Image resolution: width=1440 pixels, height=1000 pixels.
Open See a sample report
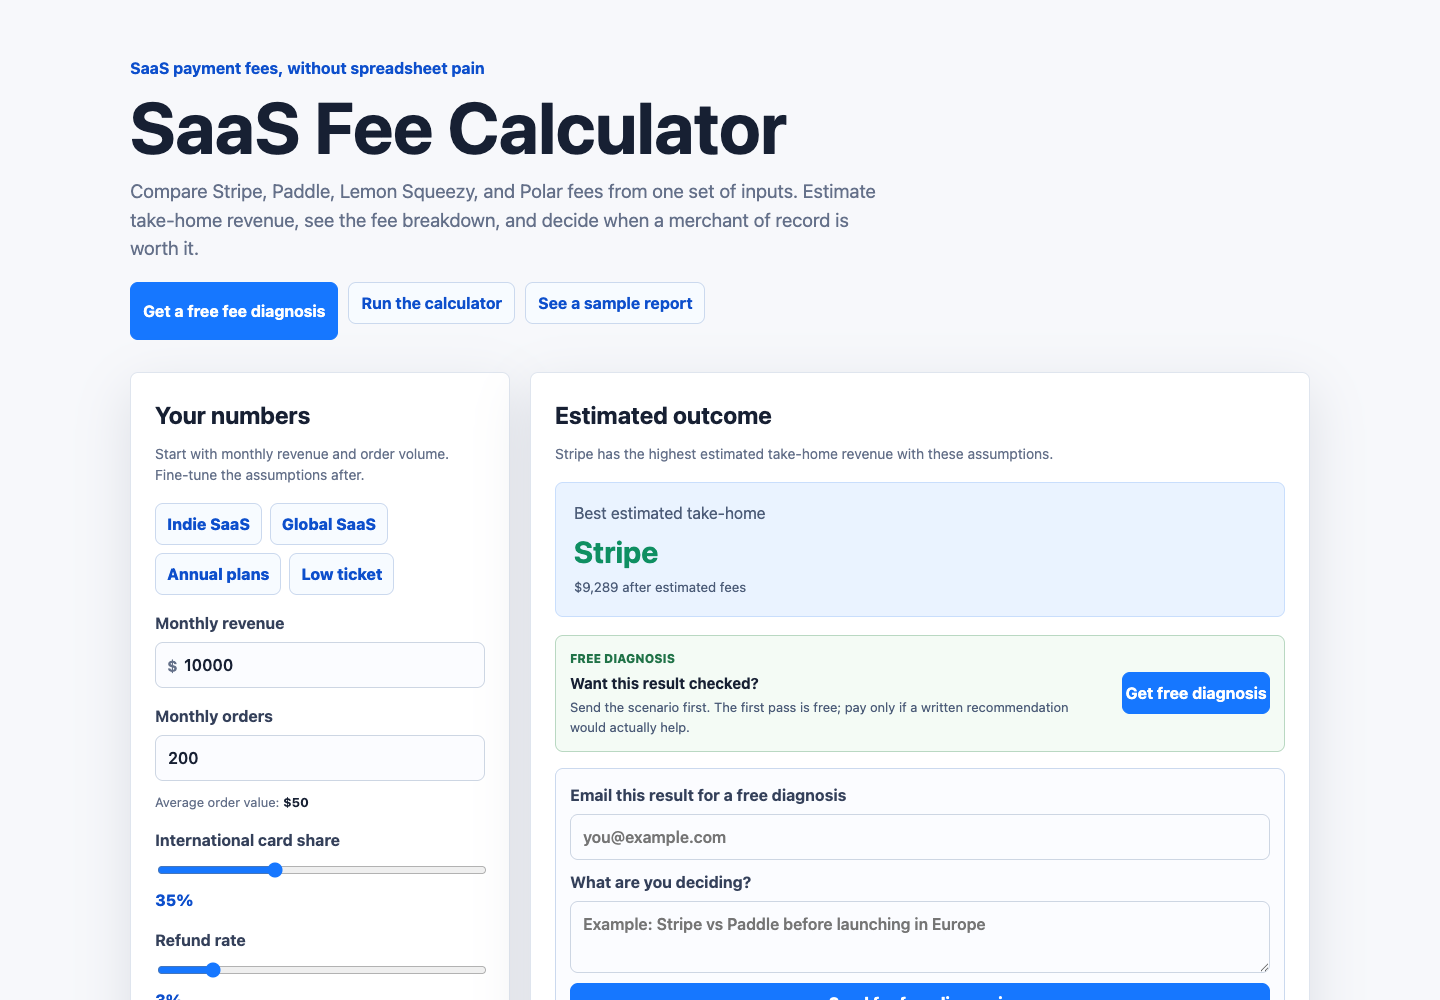(x=615, y=303)
